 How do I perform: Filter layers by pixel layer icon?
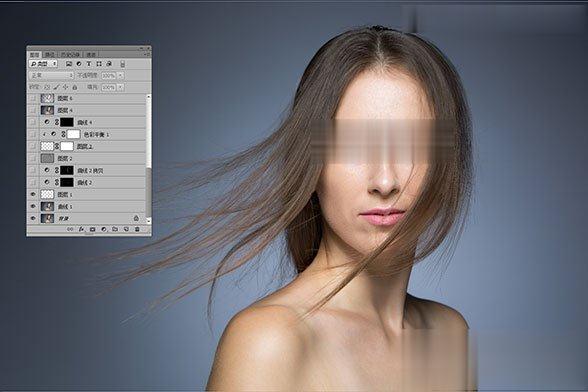69,64
